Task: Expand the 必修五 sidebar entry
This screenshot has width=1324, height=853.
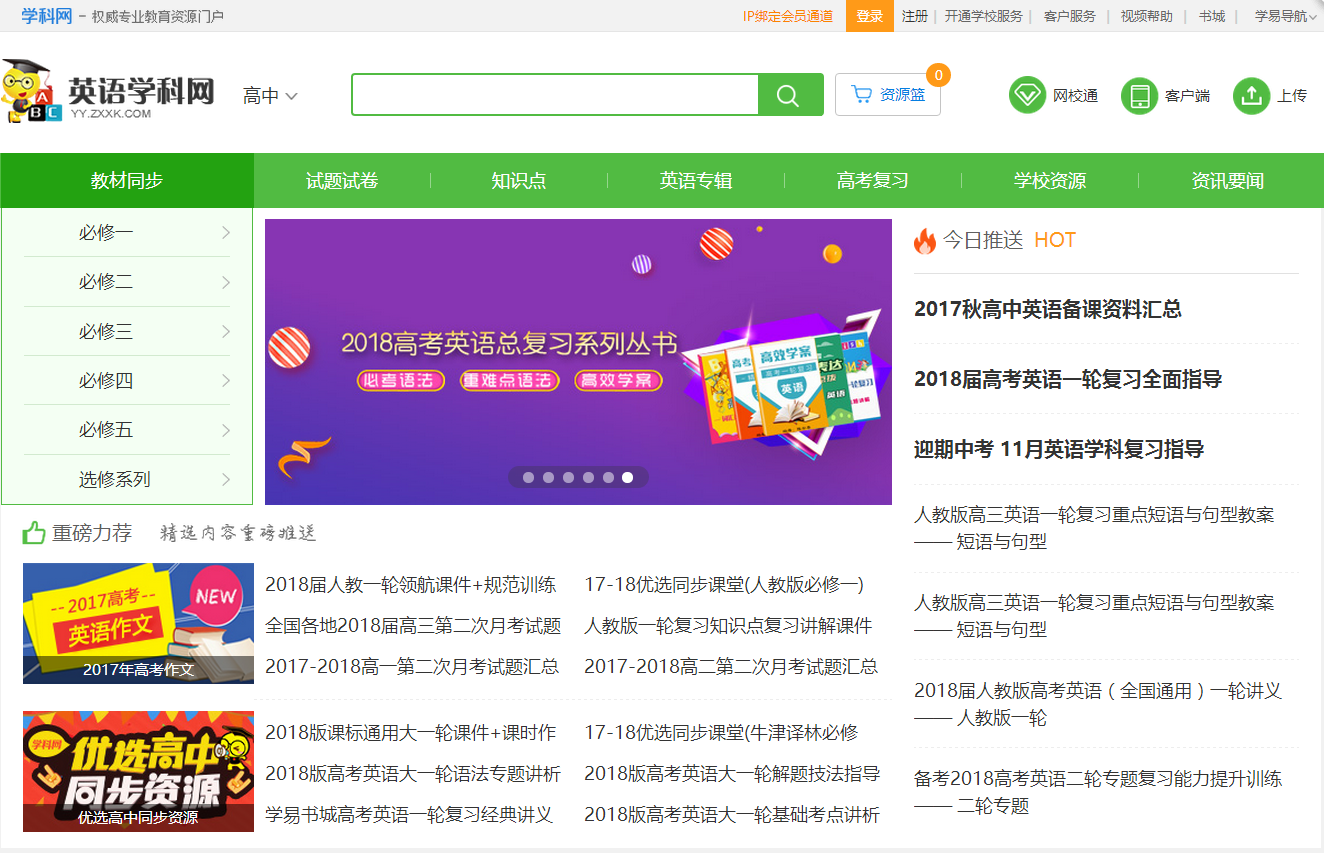Action: click(x=127, y=430)
